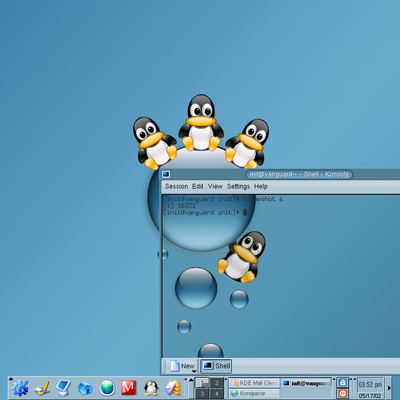
Task: Switch to virtual desktop 3
Action: (x=202, y=393)
